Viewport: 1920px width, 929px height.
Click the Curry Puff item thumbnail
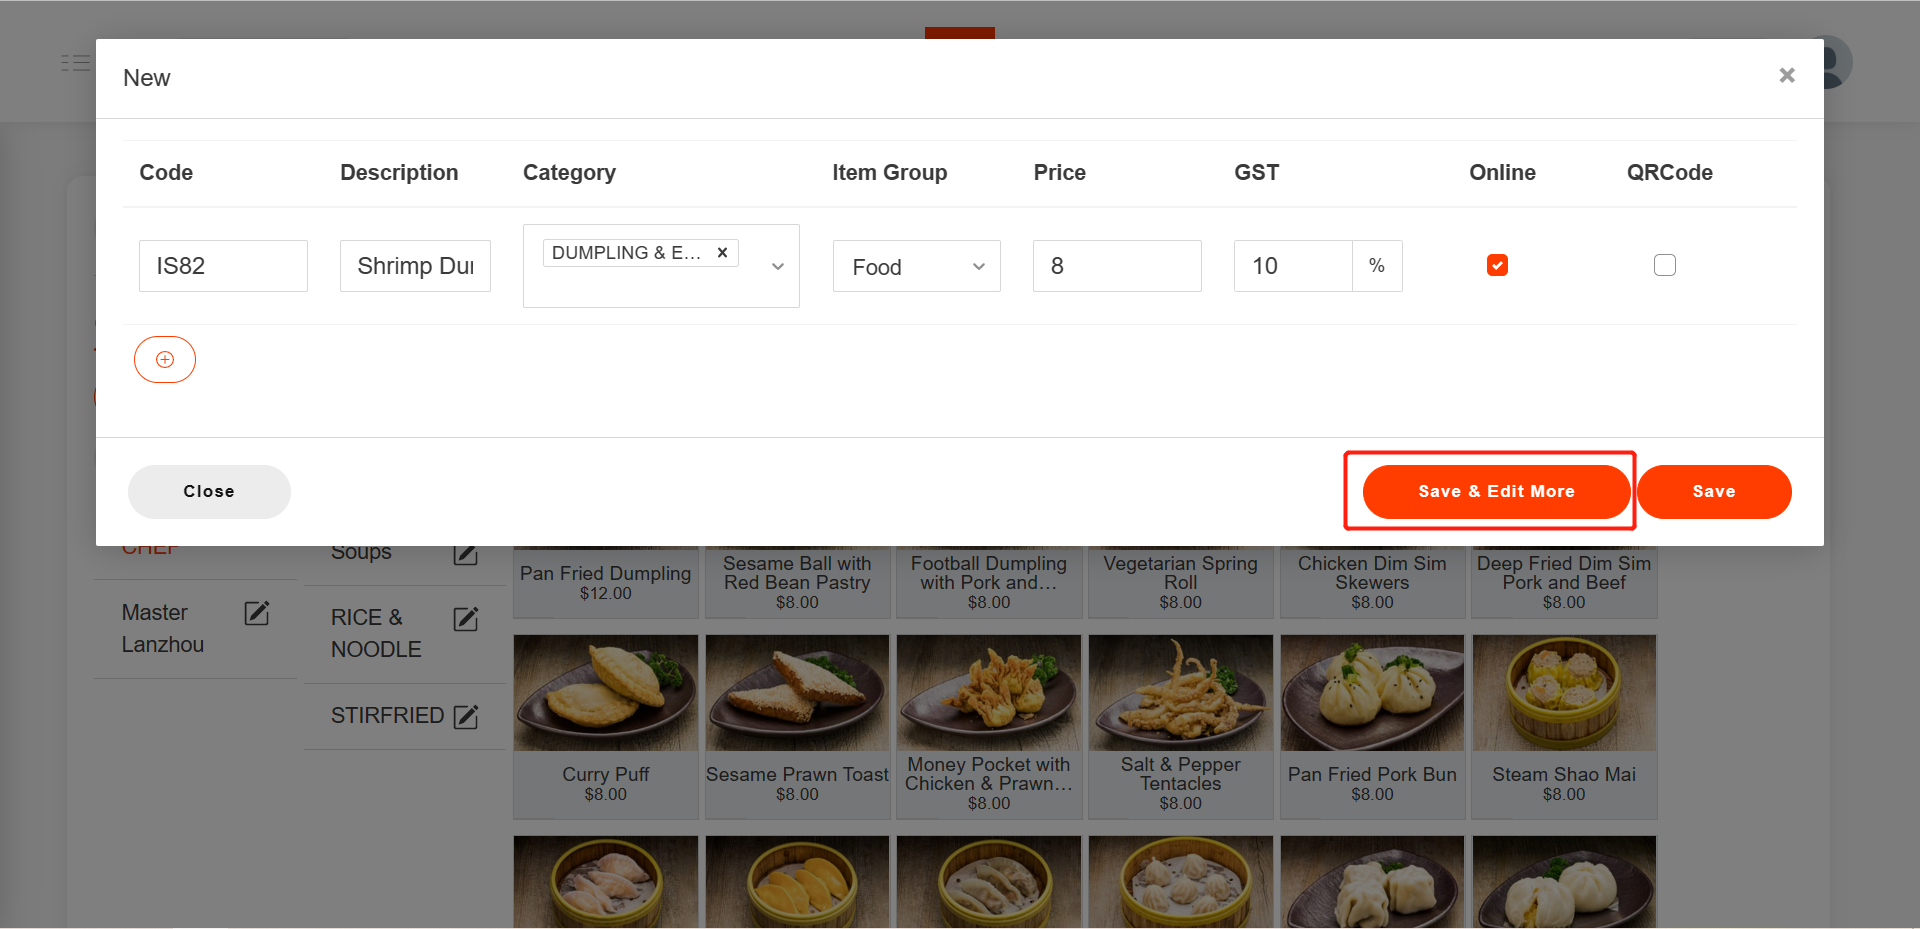tap(605, 692)
